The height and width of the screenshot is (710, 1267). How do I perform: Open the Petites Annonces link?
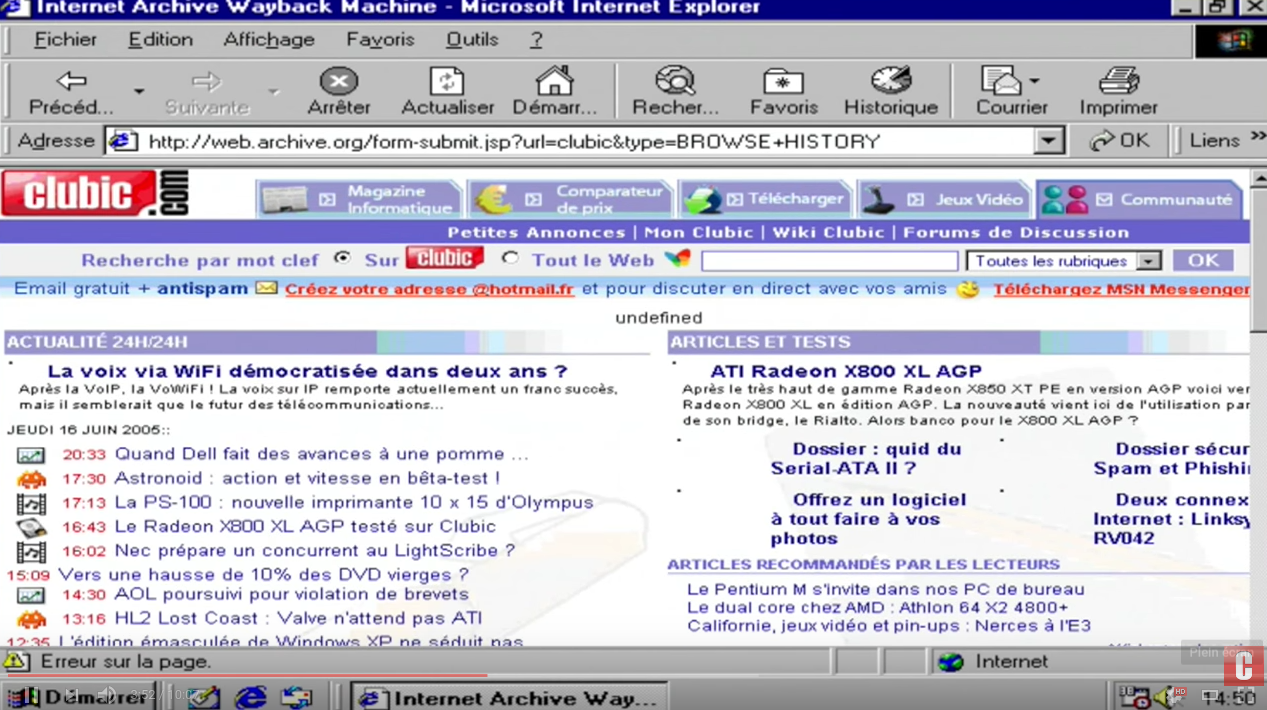[x=536, y=232]
